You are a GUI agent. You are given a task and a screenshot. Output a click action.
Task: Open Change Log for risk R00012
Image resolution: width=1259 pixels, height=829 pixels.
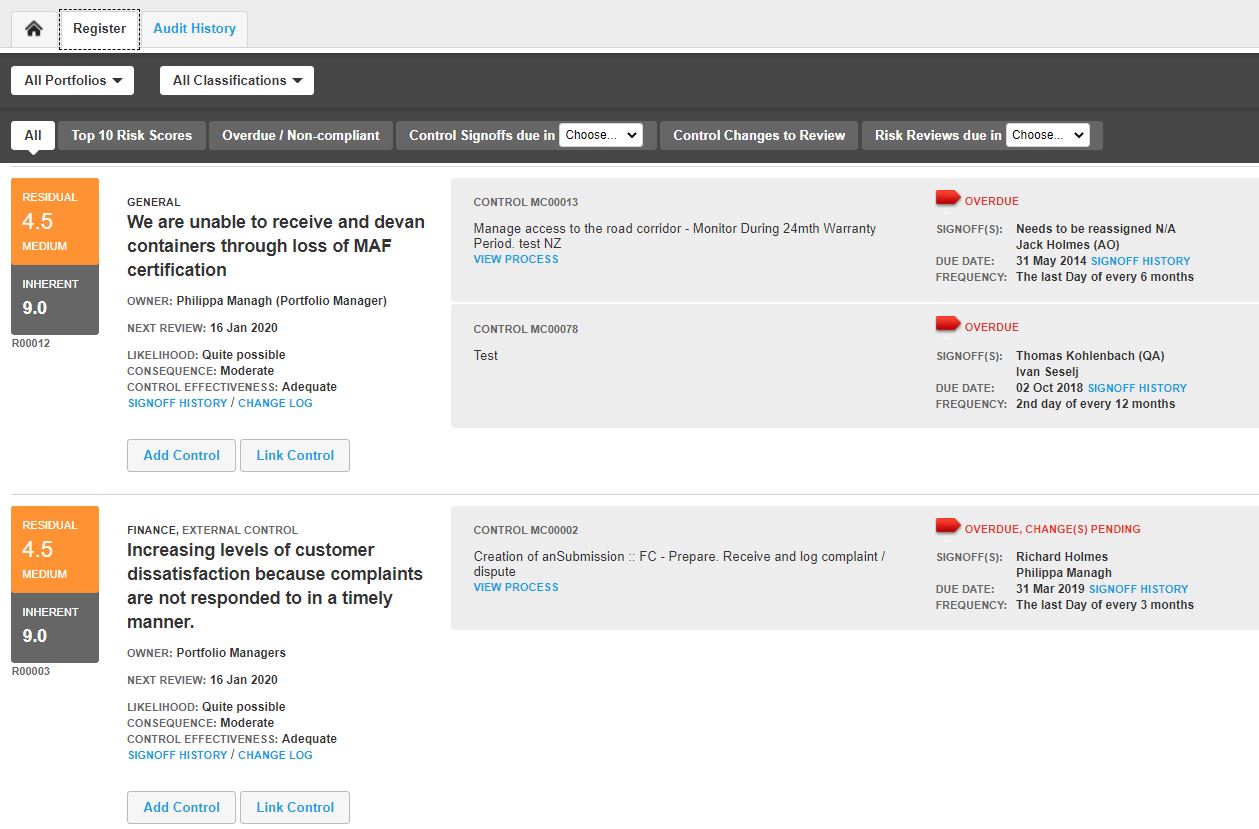pyautogui.click(x=275, y=403)
